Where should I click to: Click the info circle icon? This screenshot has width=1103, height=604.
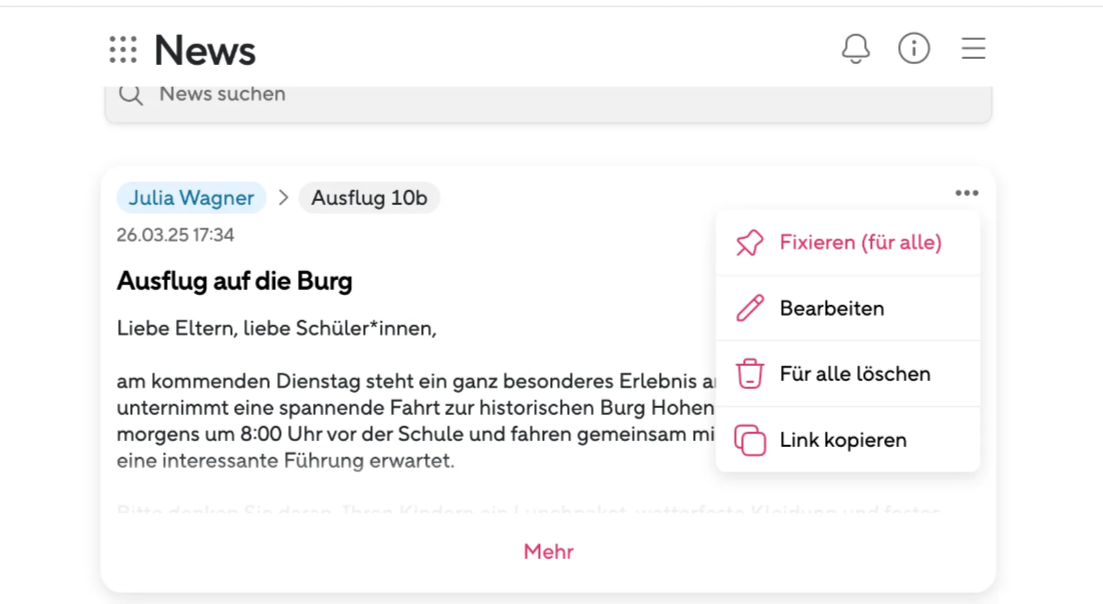click(x=914, y=49)
